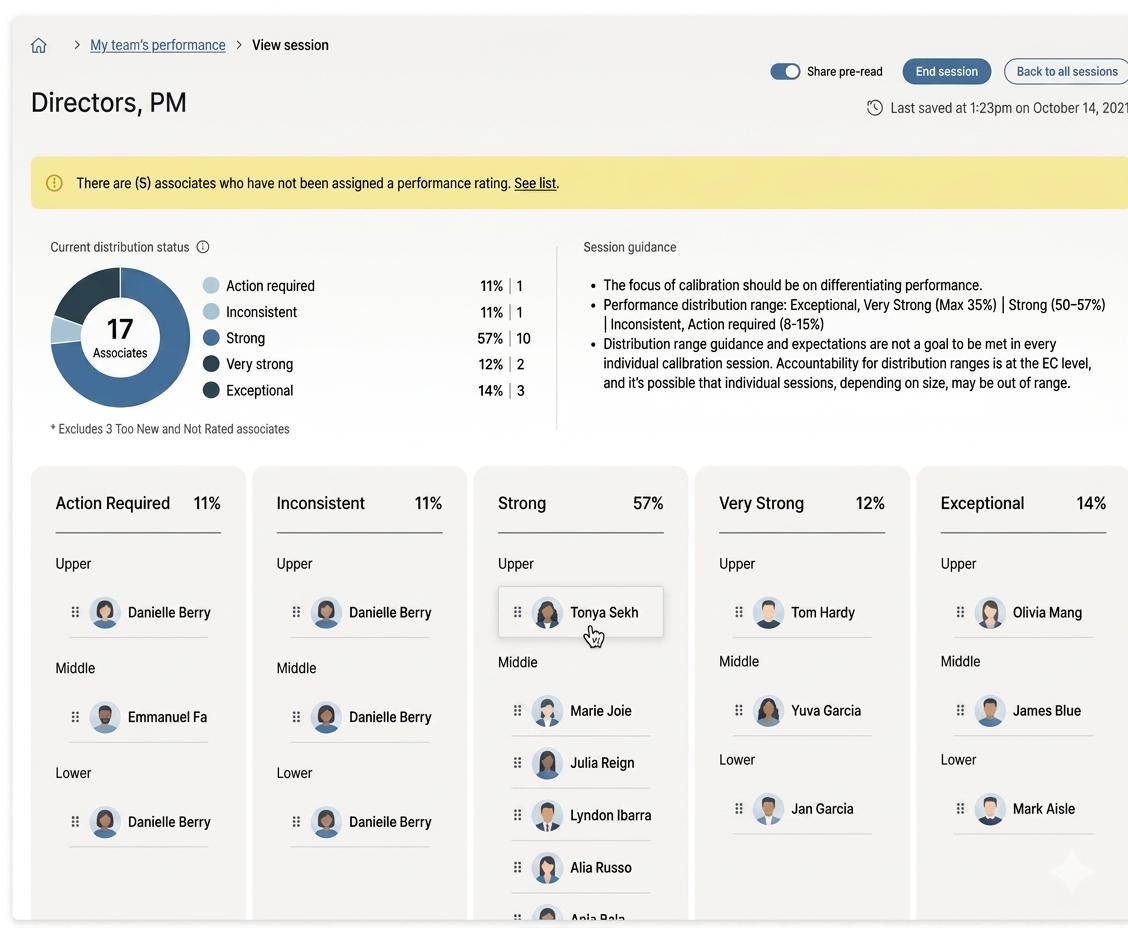
Task: Click drag handle beside Alia Russo
Action: 517,868
